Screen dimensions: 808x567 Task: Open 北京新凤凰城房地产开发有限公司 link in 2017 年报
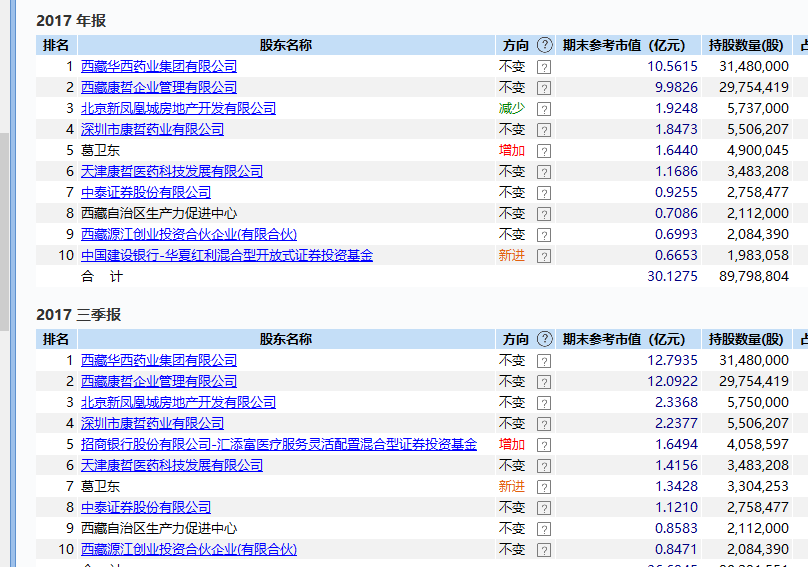pos(178,108)
